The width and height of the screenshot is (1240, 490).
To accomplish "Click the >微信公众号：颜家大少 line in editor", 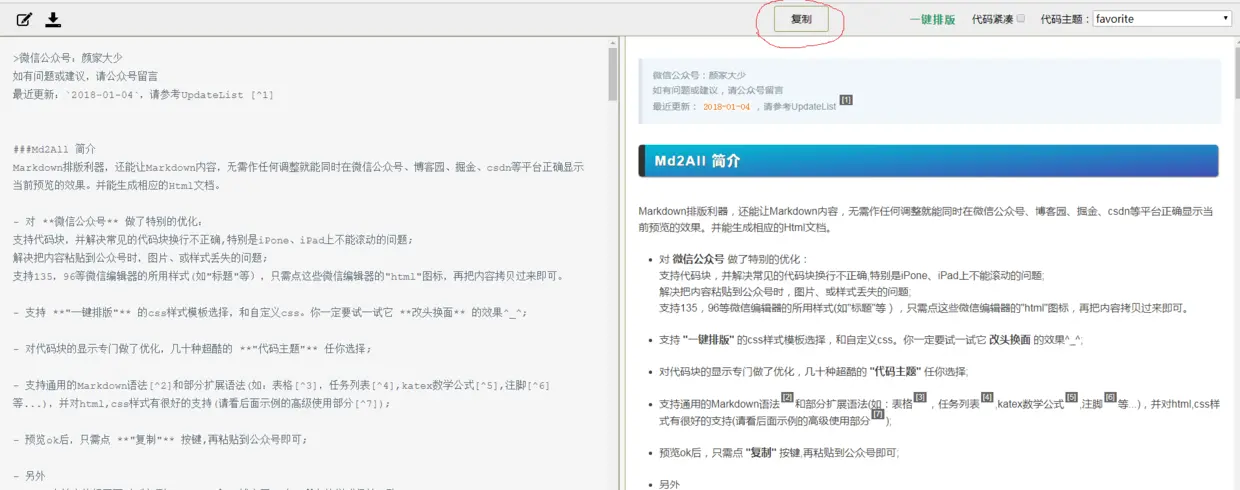I will 68,58.
